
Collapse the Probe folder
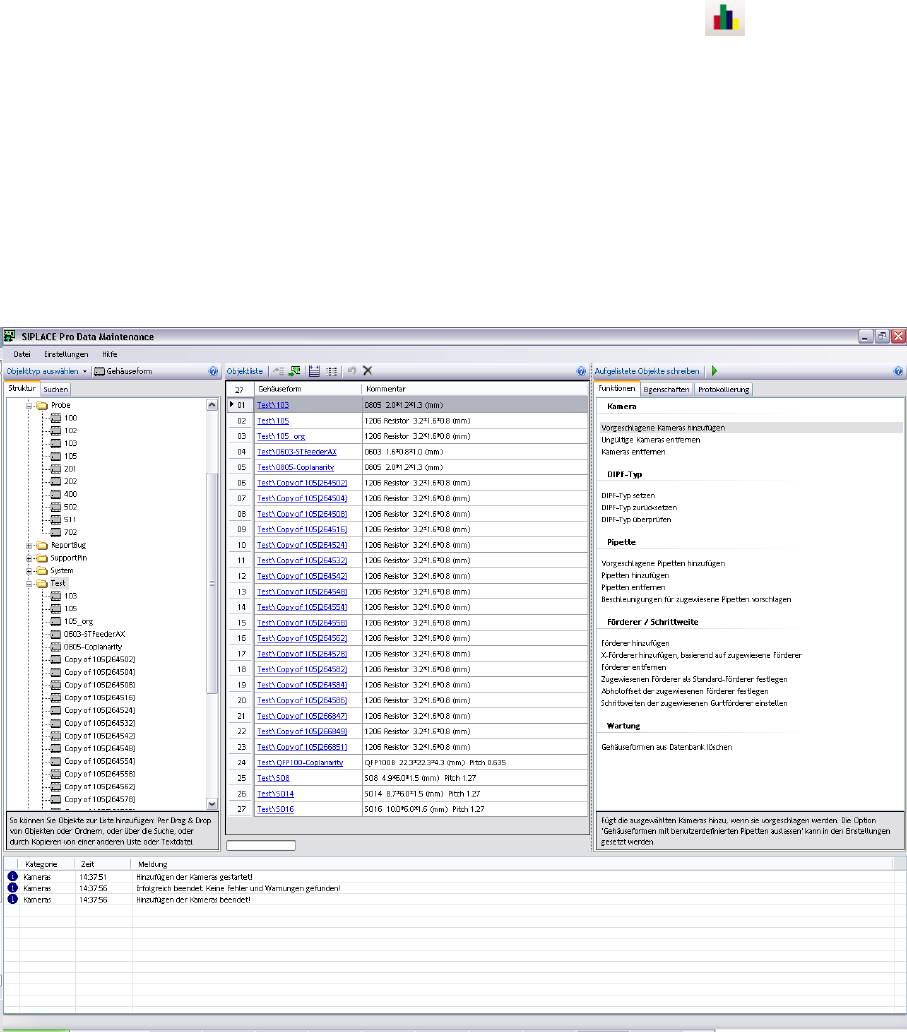coord(29,406)
